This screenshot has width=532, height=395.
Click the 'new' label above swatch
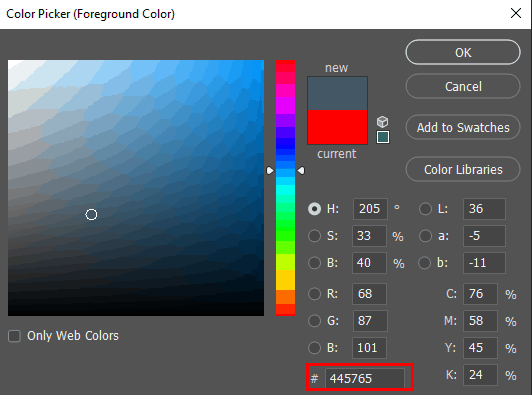point(337,68)
